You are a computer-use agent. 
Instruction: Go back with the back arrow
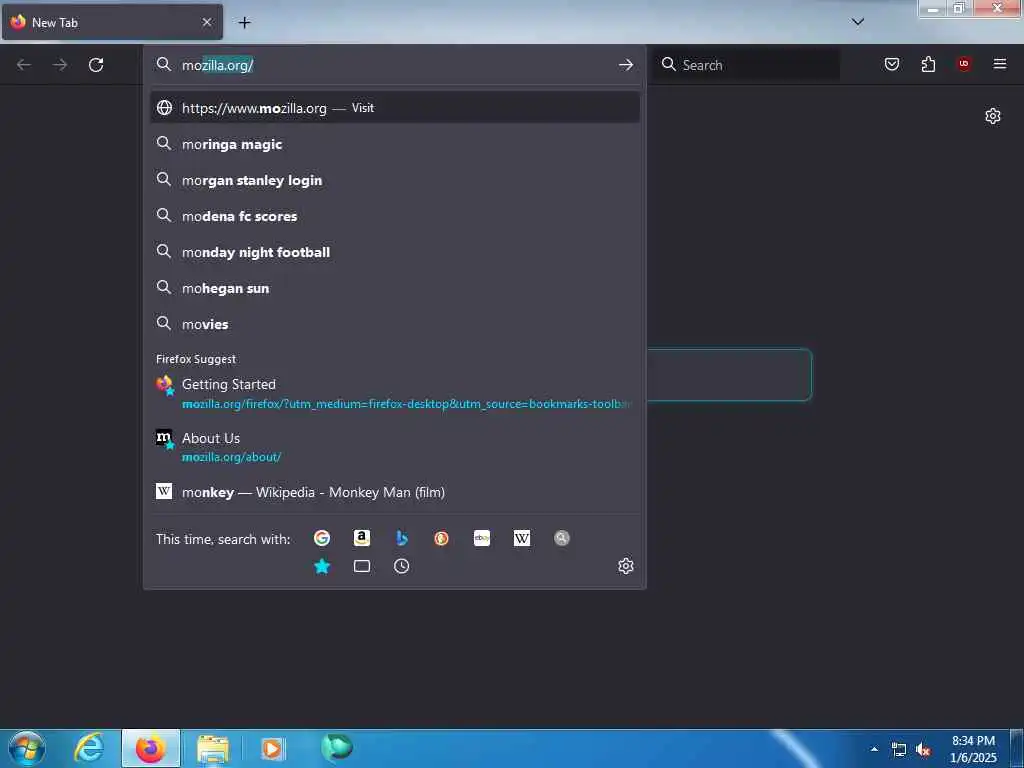(24, 65)
